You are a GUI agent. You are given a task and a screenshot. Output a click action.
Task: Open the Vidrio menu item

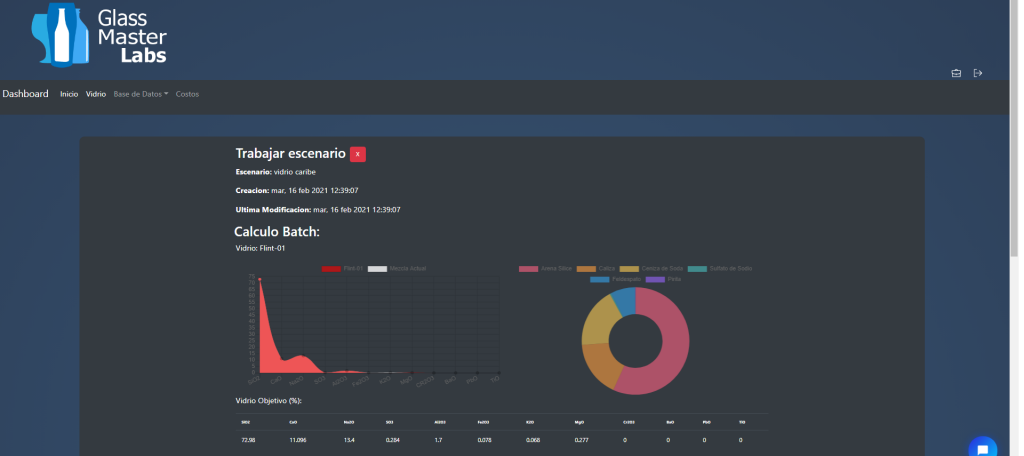pyautogui.click(x=96, y=94)
